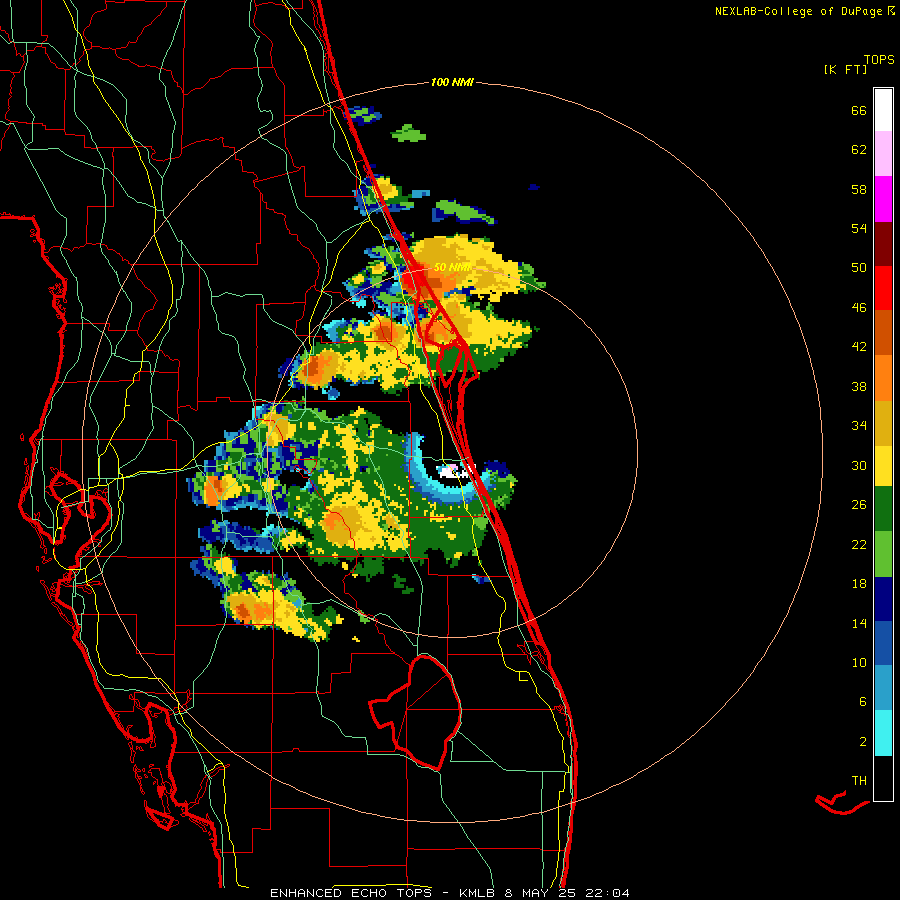Click the TH threshold legend label
The width and height of the screenshot is (900, 900).
859,781
